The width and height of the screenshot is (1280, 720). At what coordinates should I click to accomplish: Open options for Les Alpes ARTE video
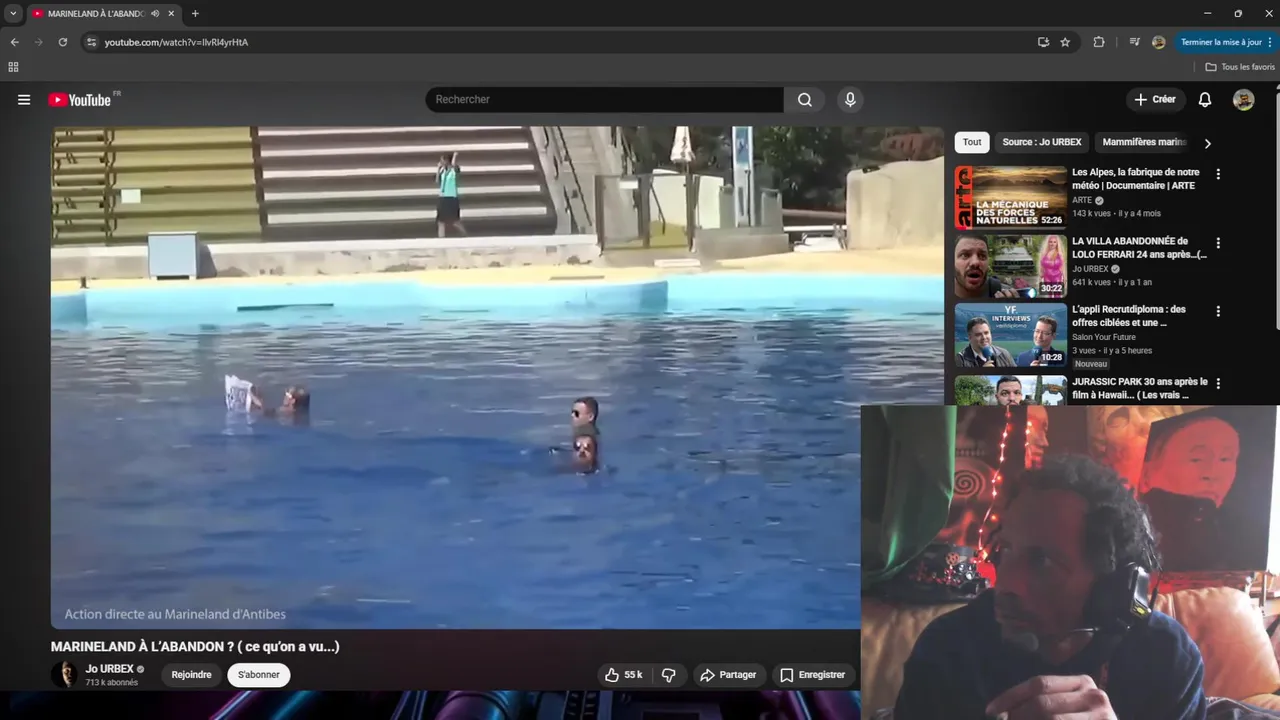1218,174
